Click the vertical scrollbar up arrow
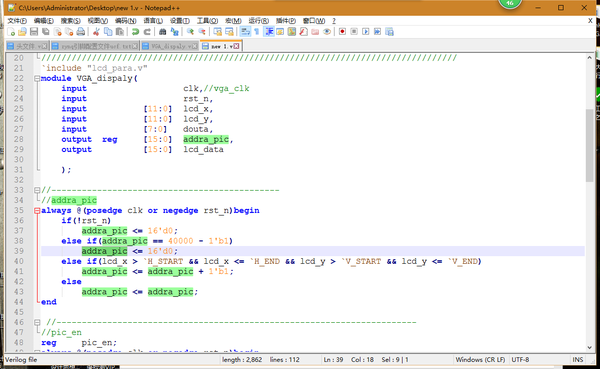This screenshot has height=369, width=600. click(589, 58)
